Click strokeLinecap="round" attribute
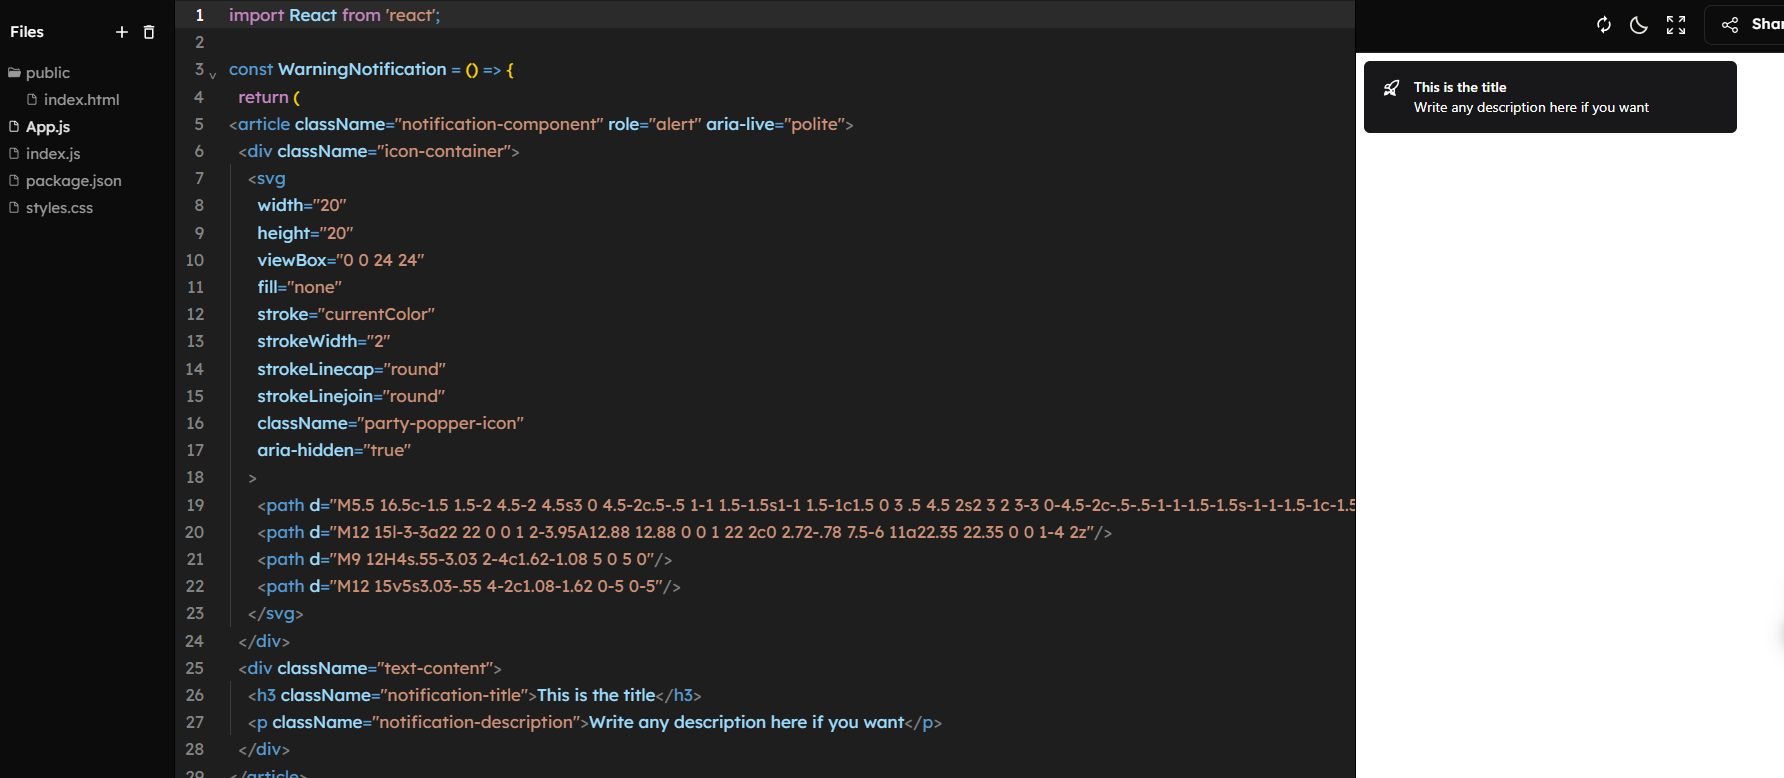This screenshot has width=1784, height=778. coord(352,369)
